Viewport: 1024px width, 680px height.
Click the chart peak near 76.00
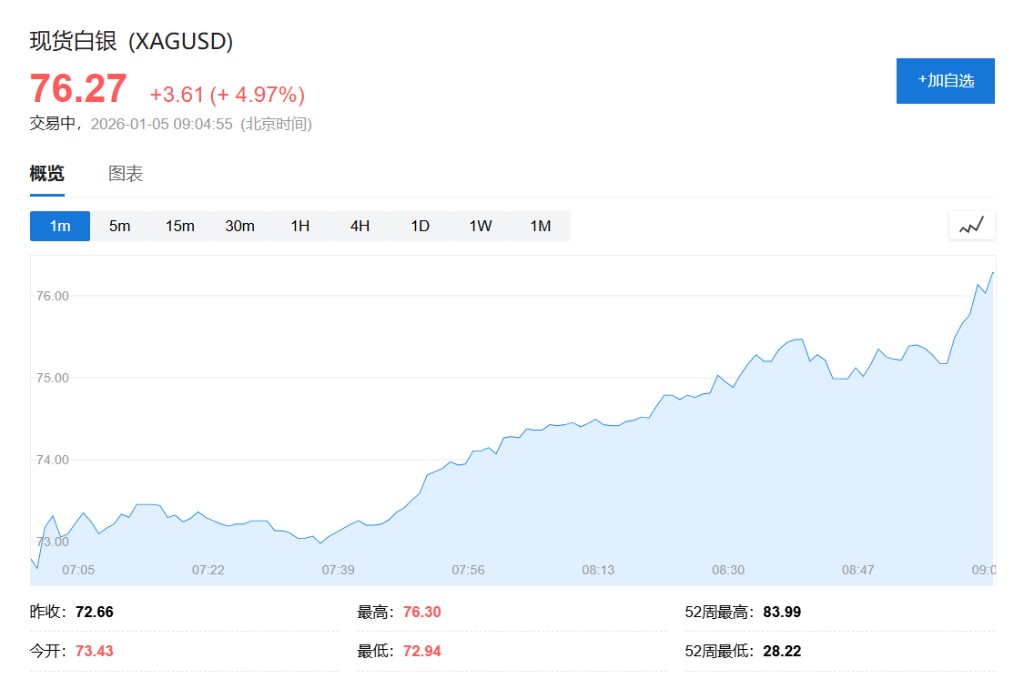point(992,273)
